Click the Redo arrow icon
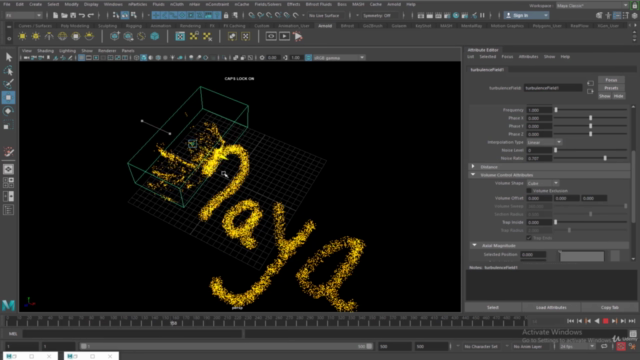This screenshot has height=360, width=640. (x=91, y=16)
